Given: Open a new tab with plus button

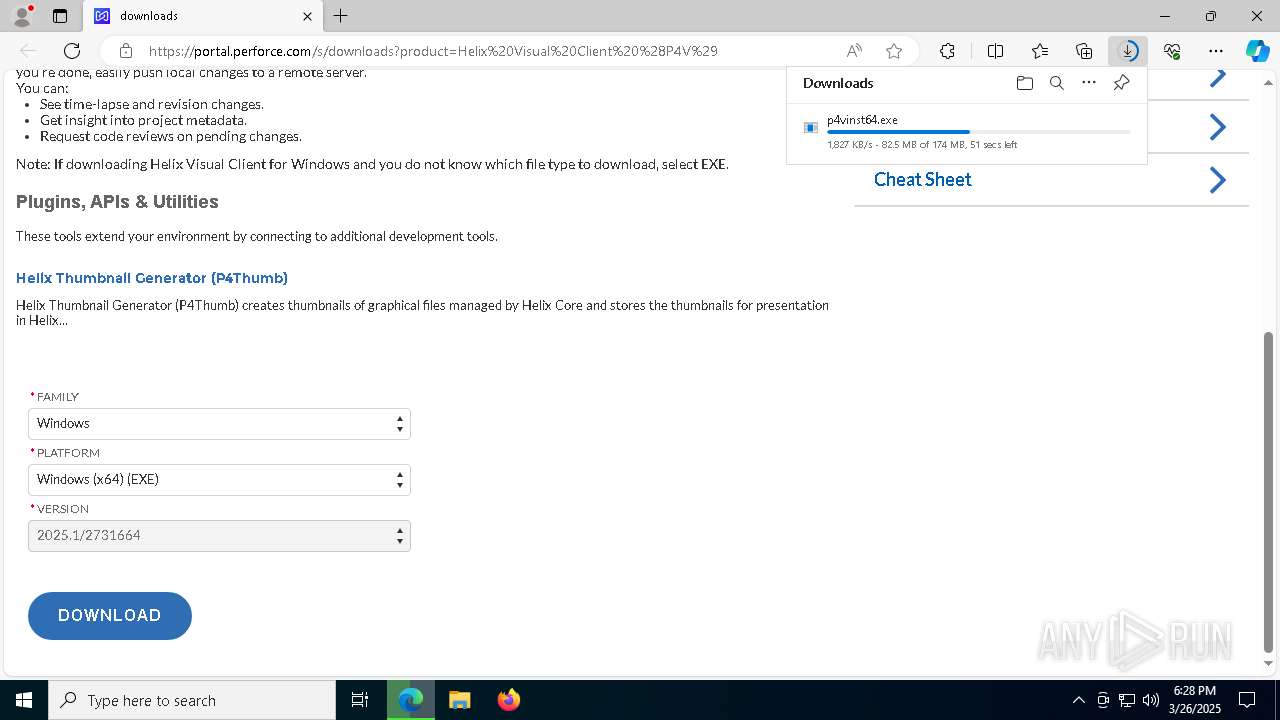Looking at the screenshot, I should click(341, 16).
